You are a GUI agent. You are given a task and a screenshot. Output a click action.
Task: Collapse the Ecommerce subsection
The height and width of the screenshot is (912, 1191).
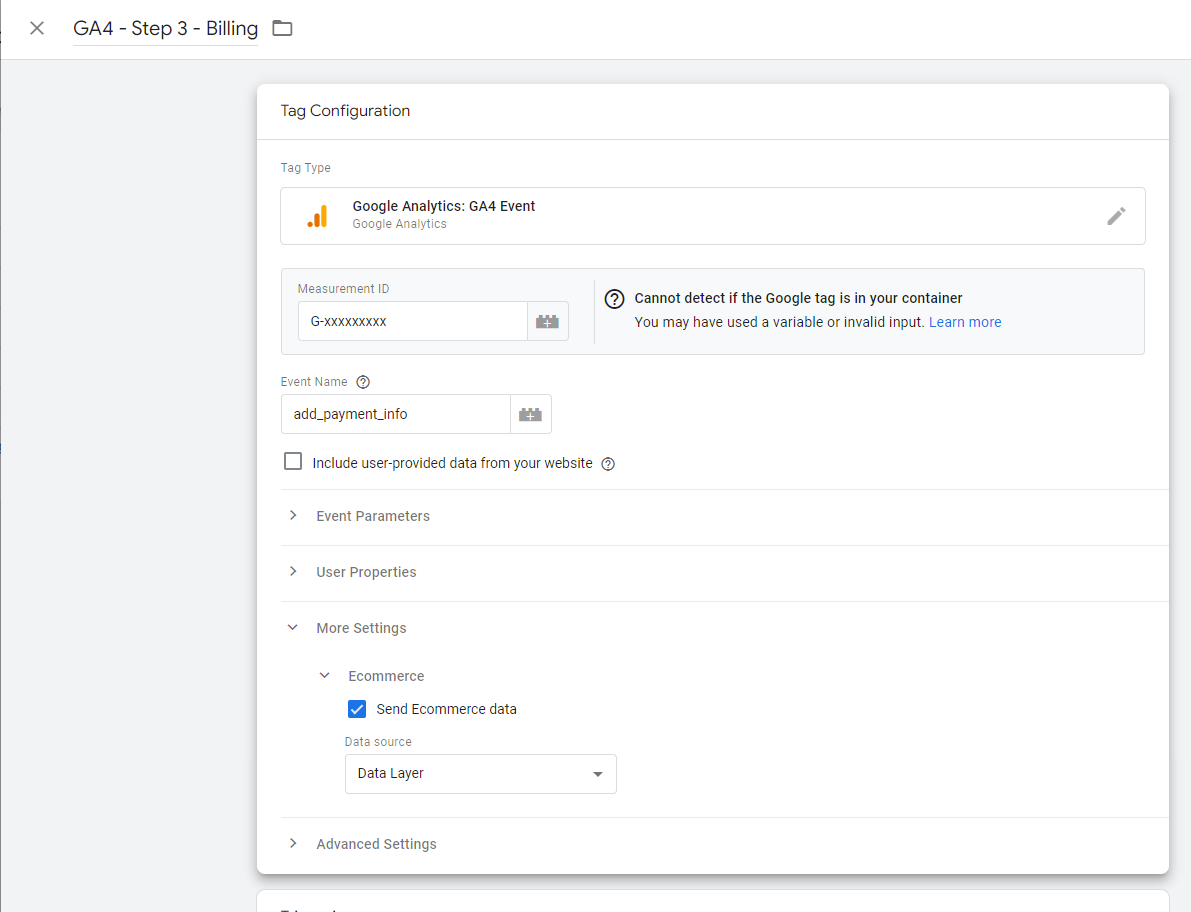[x=371, y=676]
